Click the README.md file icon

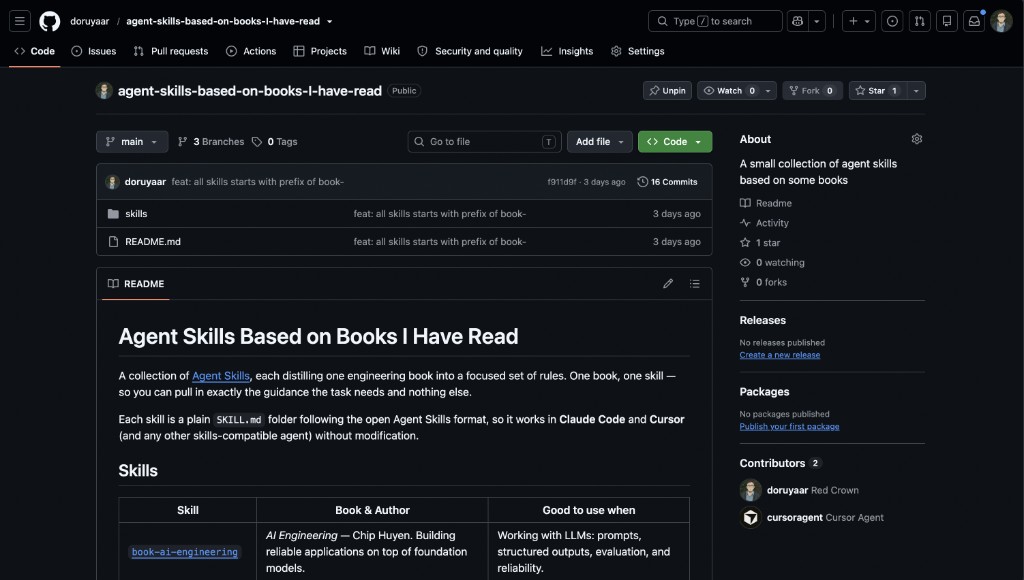(113, 242)
